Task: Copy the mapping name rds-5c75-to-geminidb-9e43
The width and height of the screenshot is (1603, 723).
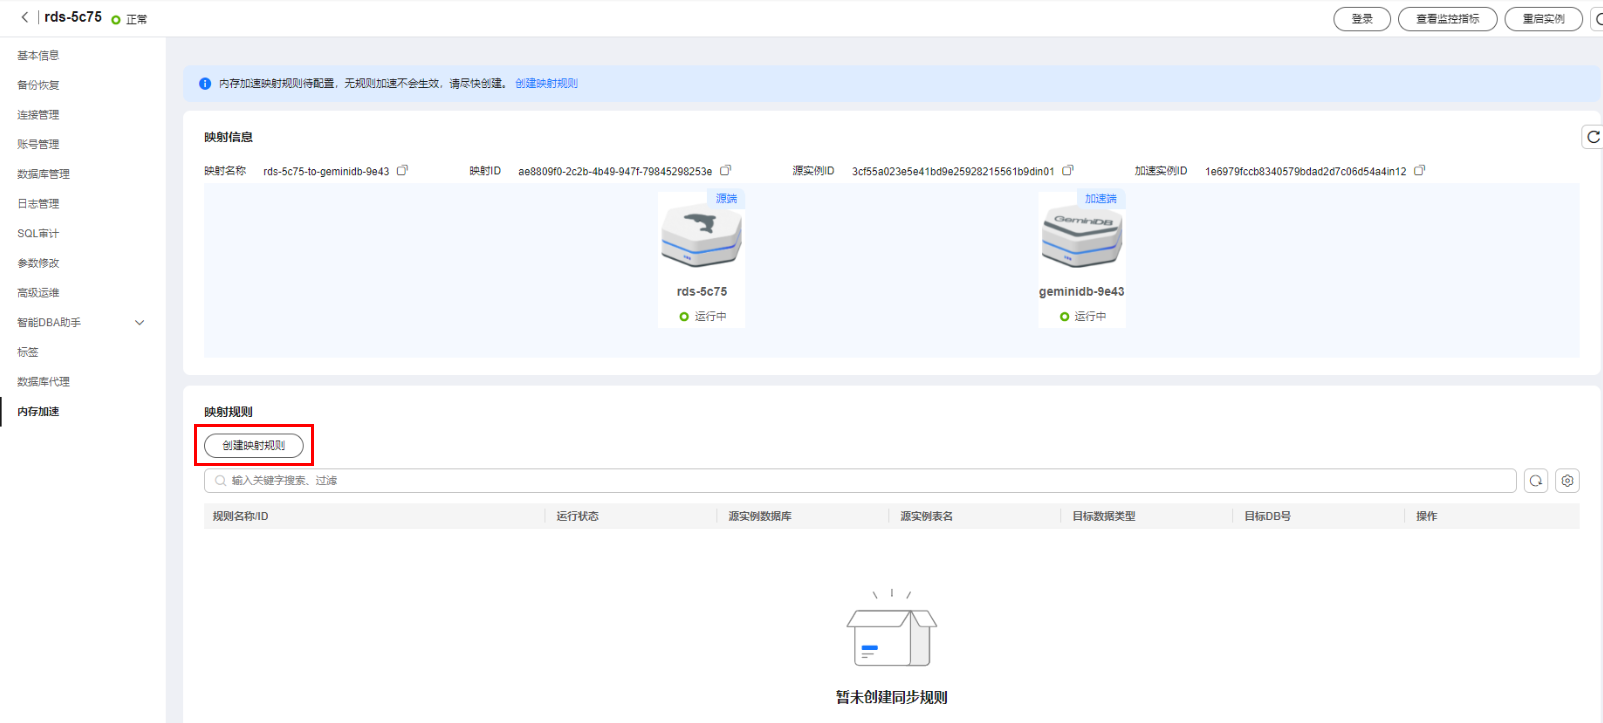Action: 402,171
